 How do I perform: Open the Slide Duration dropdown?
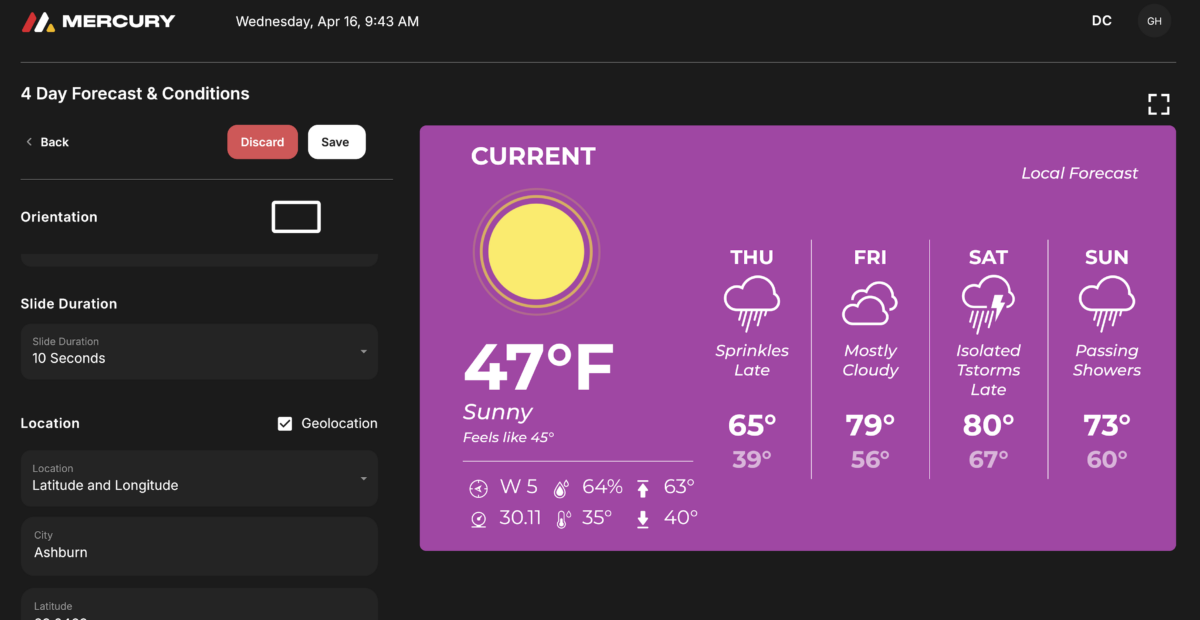pyautogui.click(x=199, y=351)
